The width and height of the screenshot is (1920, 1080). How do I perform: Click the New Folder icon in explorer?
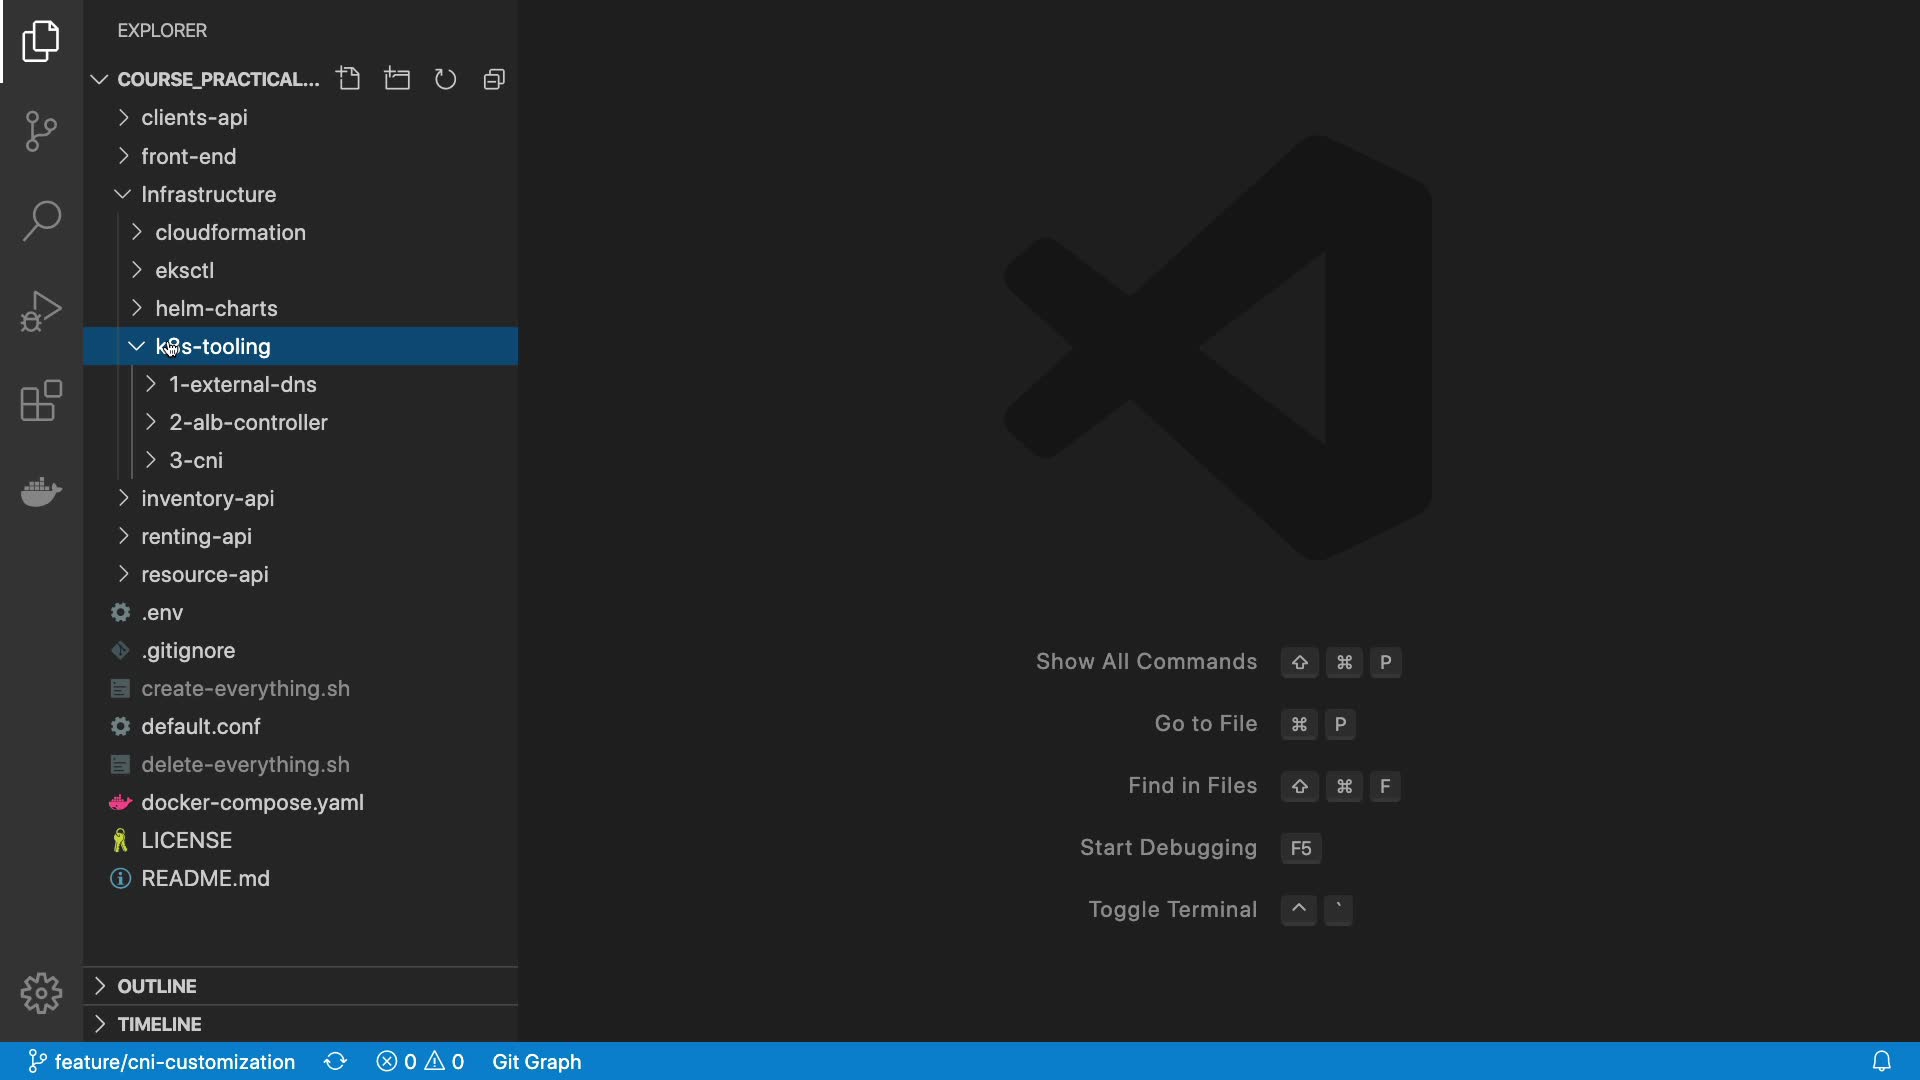click(397, 79)
